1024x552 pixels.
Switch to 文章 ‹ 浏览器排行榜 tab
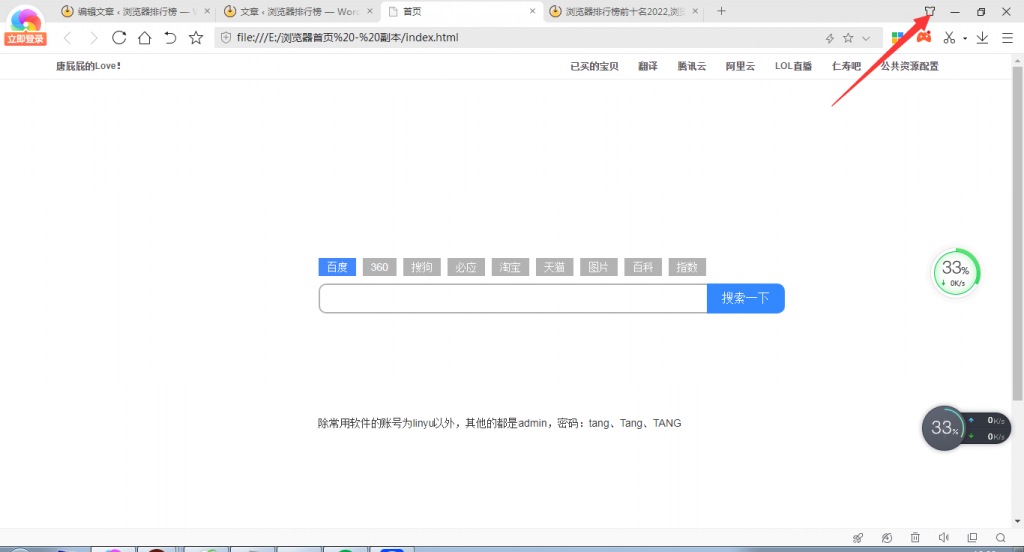[298, 12]
